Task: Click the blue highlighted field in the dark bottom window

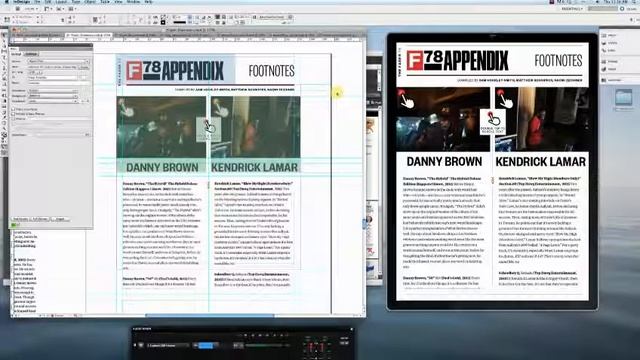Action: [x=206, y=345]
